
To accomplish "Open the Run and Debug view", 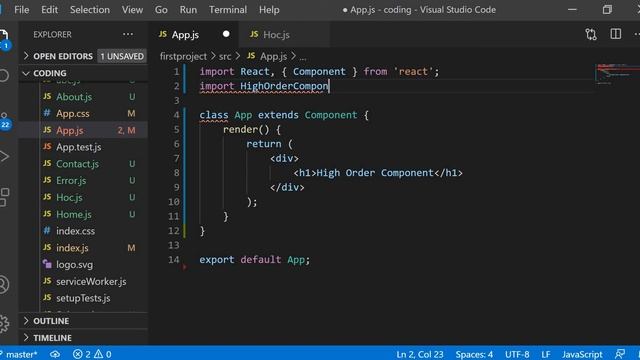I will pos(4,156).
